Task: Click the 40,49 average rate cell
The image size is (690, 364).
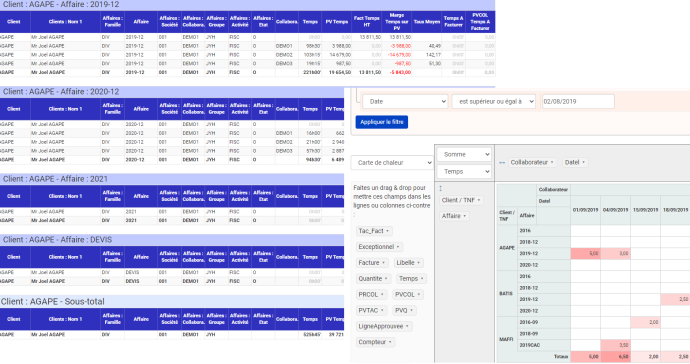Action: click(435, 46)
